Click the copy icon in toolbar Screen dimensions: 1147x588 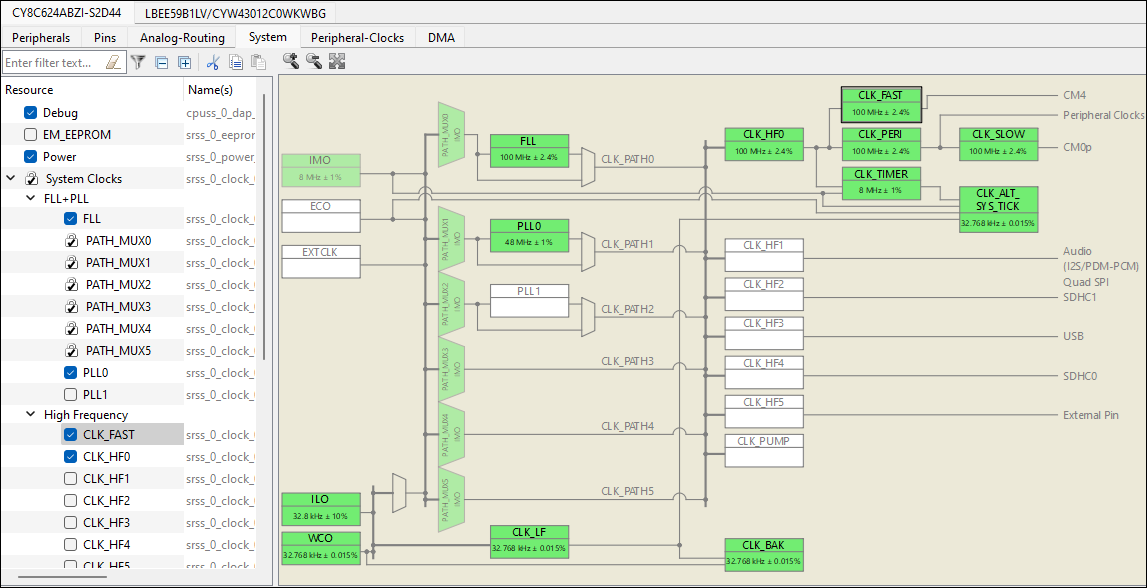coord(236,62)
